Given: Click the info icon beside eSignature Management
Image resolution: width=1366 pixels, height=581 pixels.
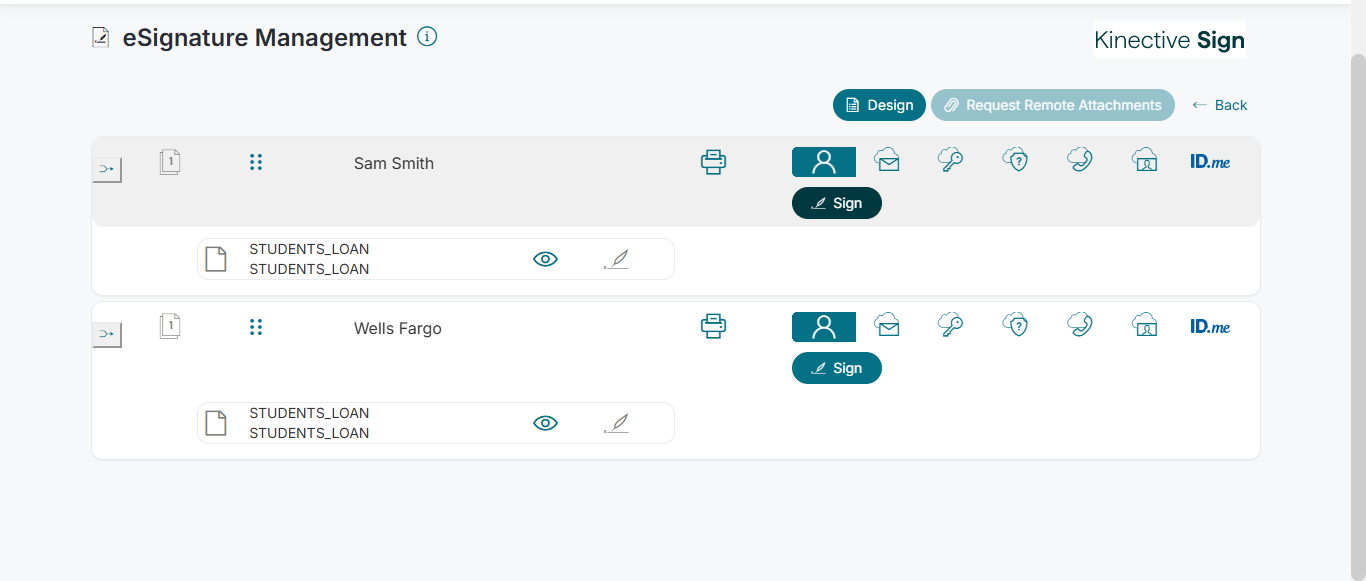Looking at the screenshot, I should pos(427,37).
